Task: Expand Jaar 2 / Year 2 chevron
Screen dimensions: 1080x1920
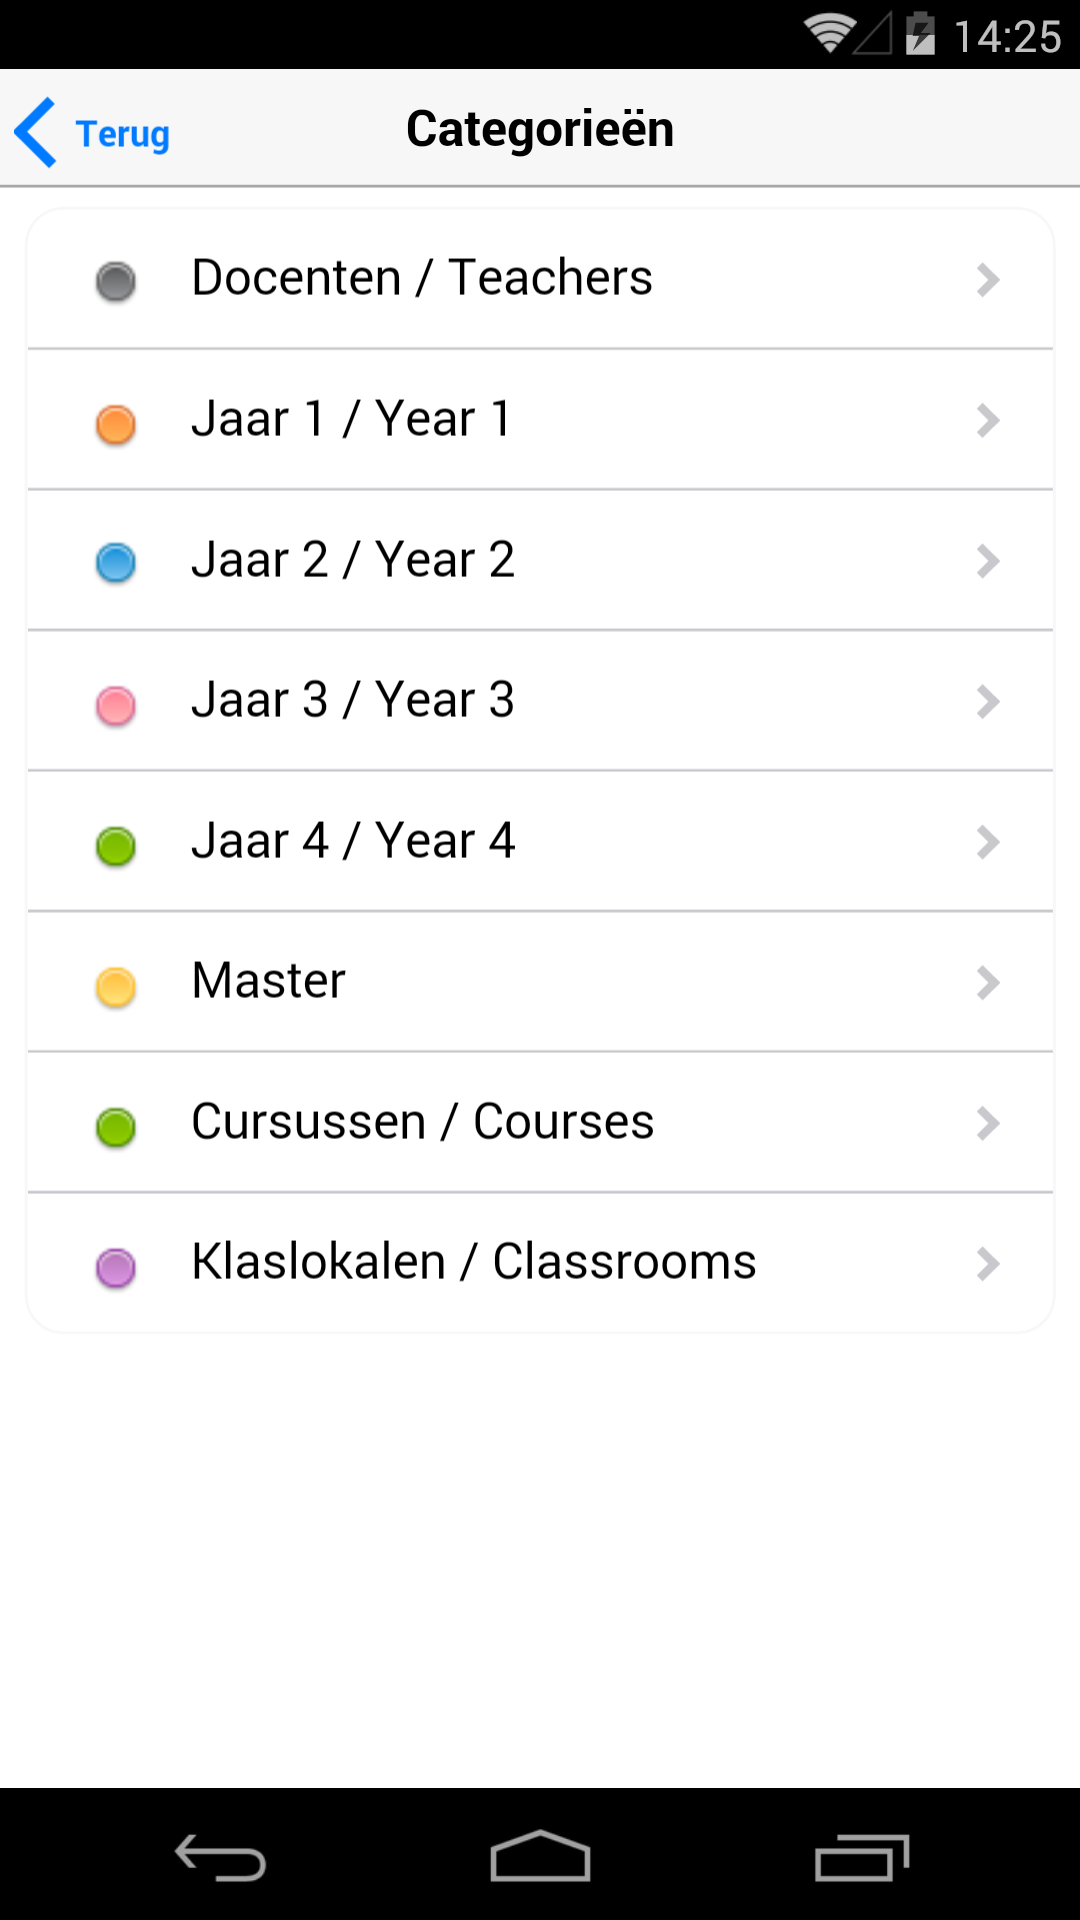Action: [988, 561]
